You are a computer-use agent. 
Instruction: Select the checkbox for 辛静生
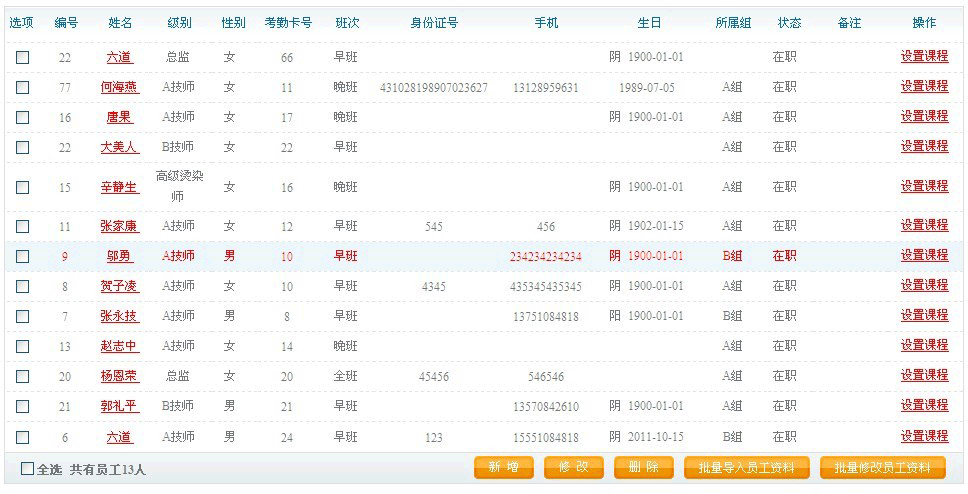pyautogui.click(x=22, y=187)
